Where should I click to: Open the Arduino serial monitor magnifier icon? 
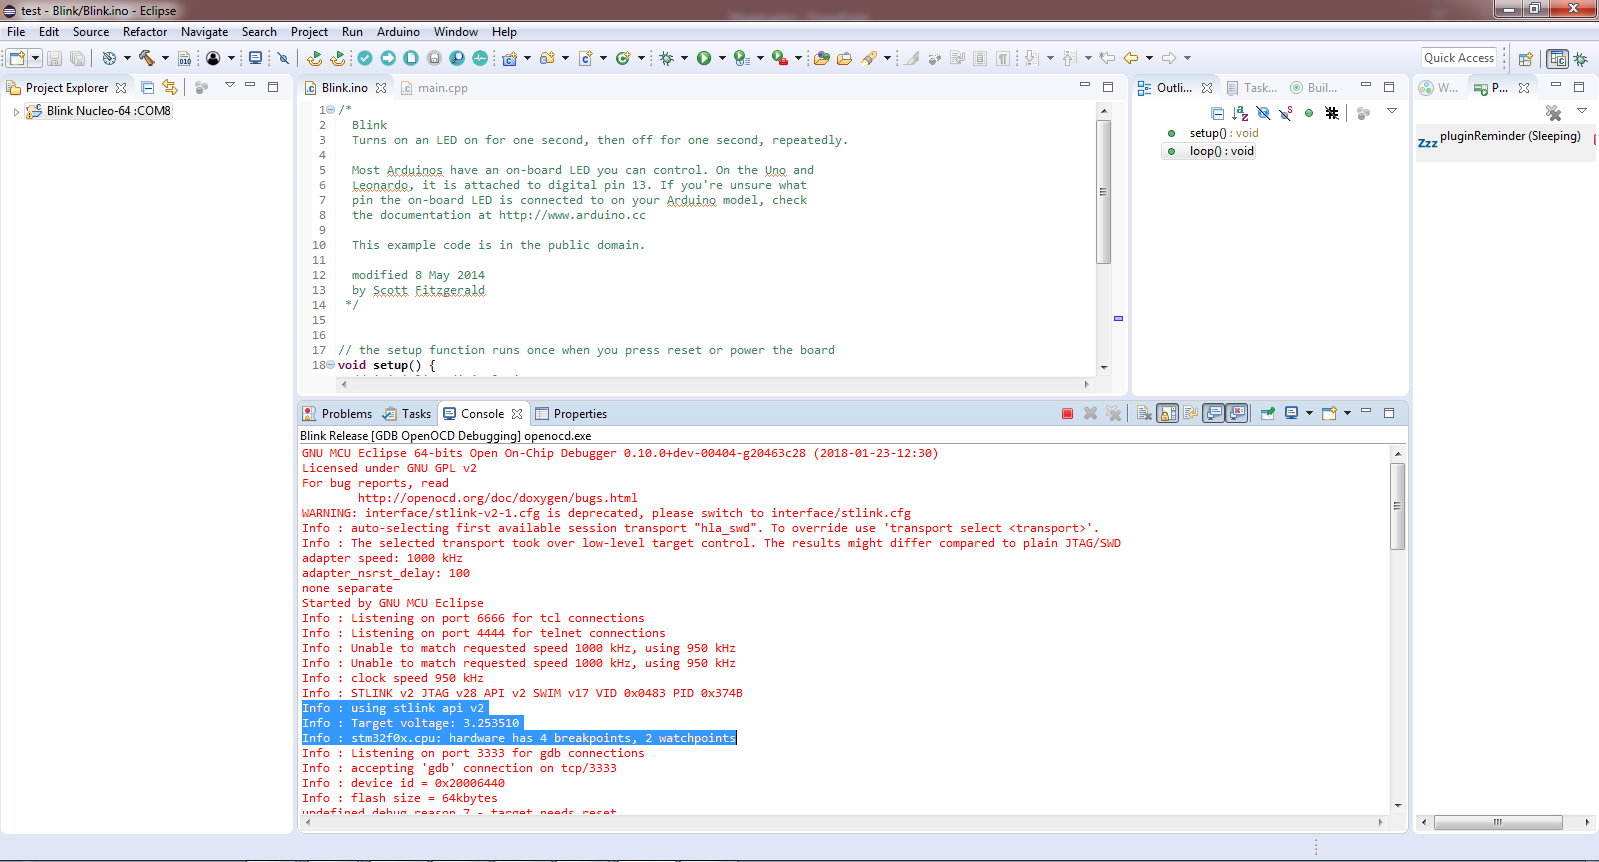tap(457, 58)
